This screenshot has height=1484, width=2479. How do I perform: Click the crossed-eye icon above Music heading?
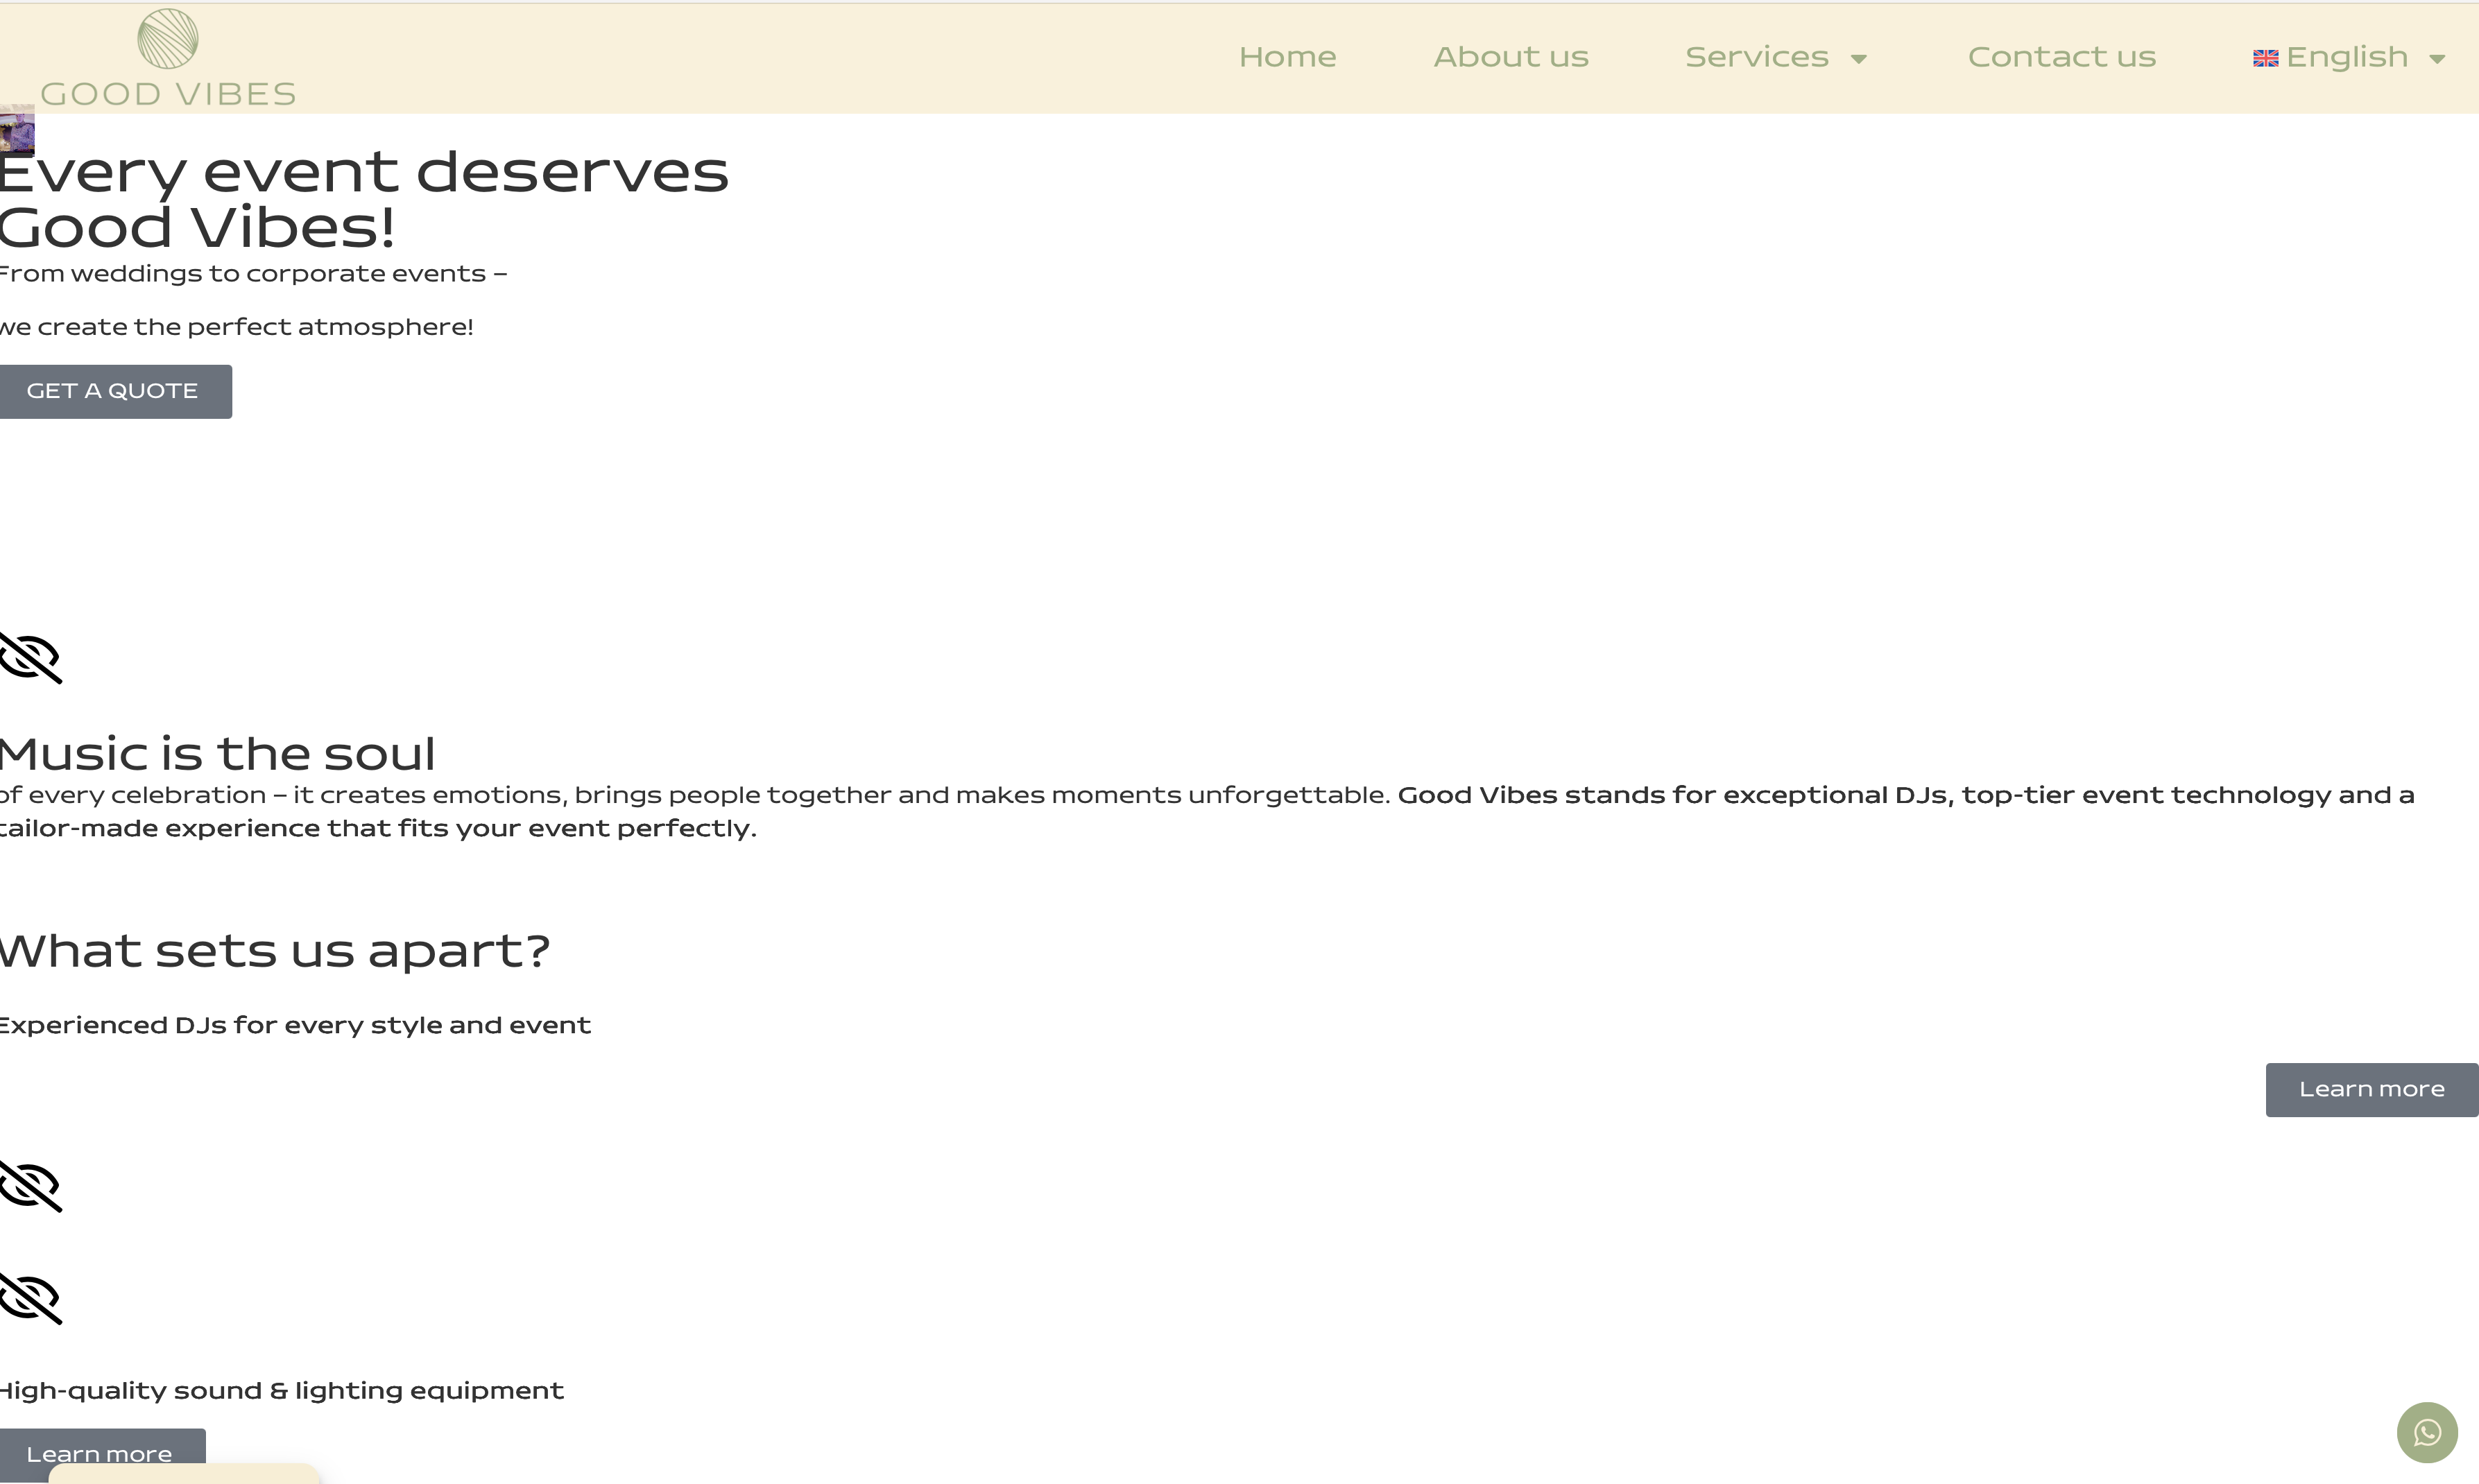31,658
